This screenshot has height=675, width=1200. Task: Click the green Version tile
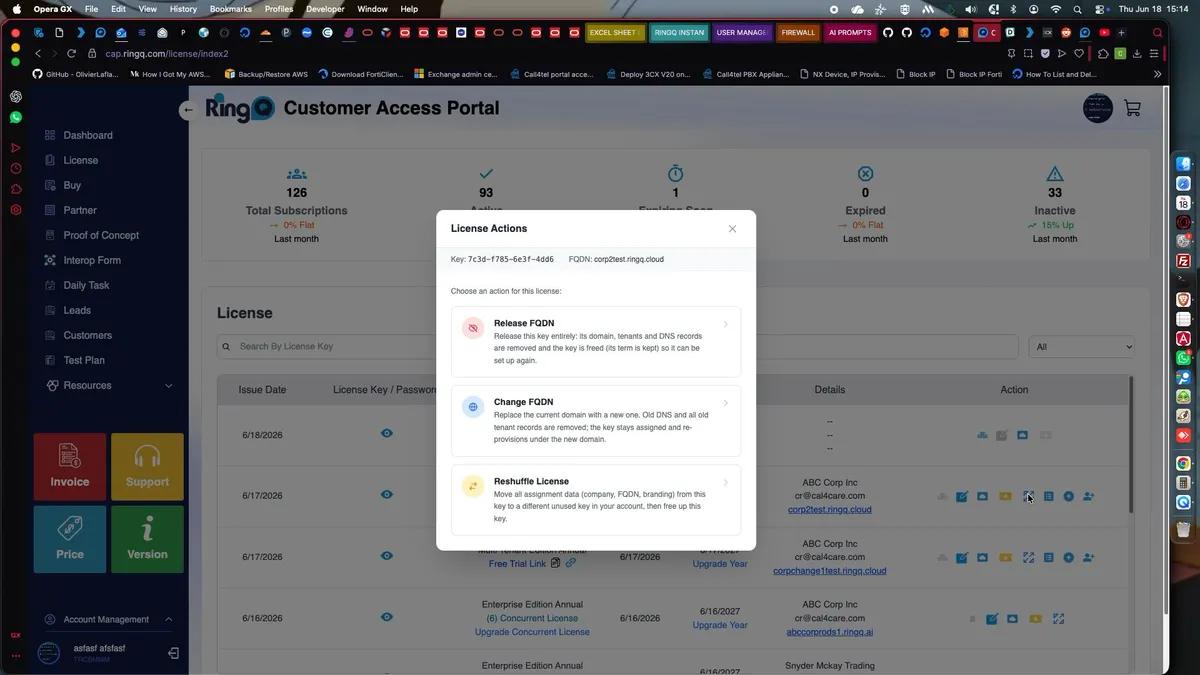[147, 539]
